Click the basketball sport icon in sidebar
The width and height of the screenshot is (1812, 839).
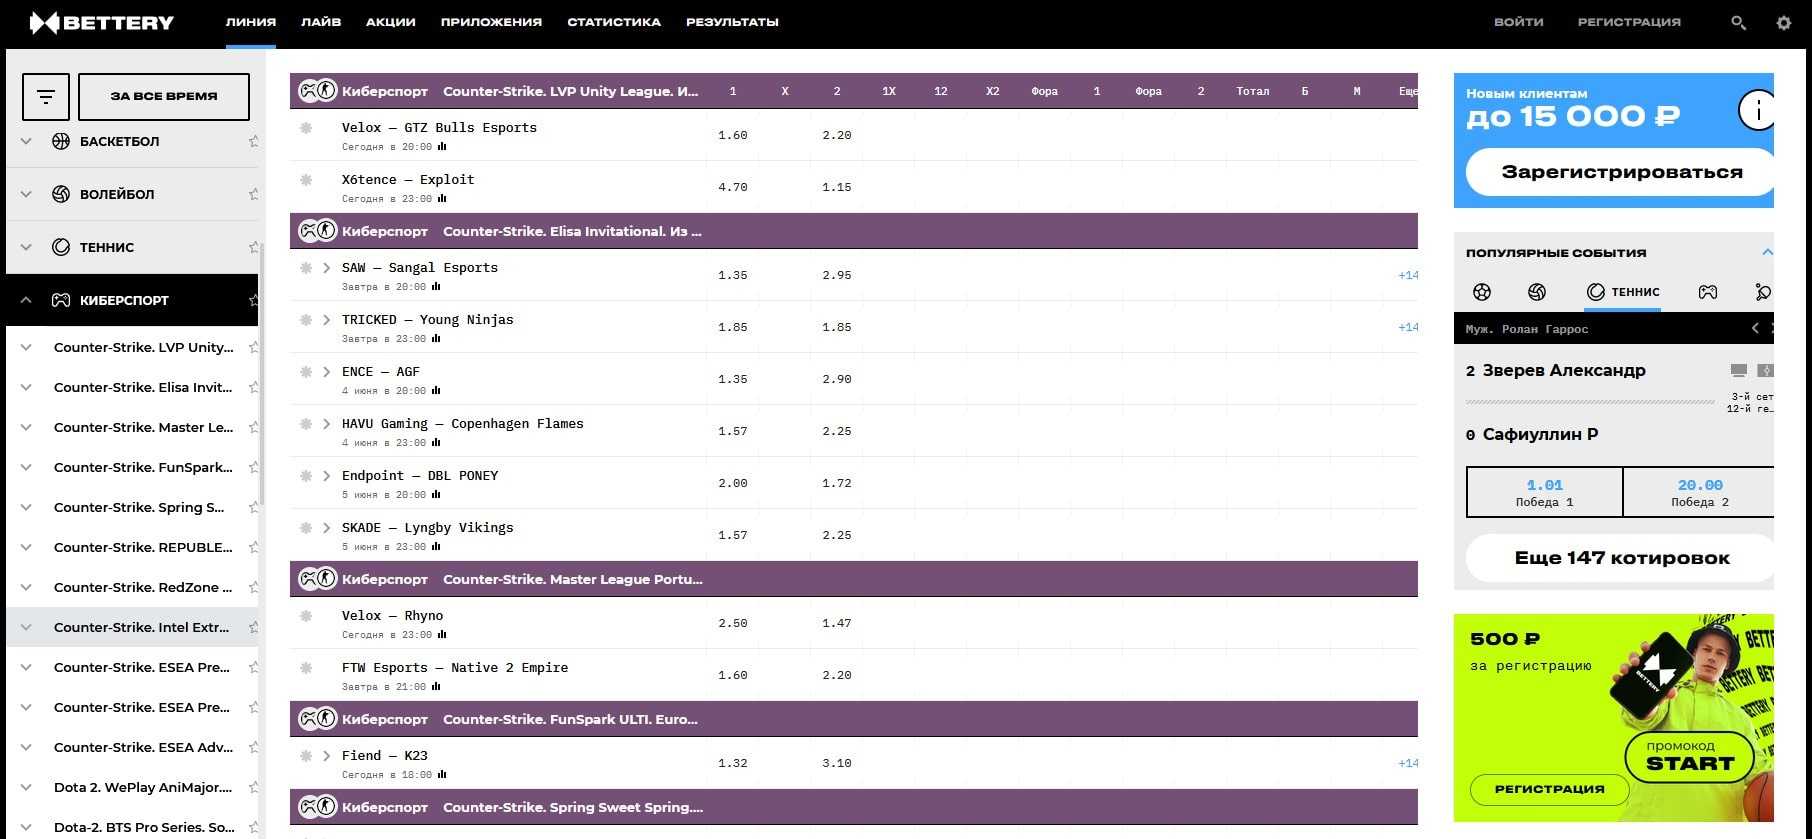pyautogui.click(x=61, y=141)
